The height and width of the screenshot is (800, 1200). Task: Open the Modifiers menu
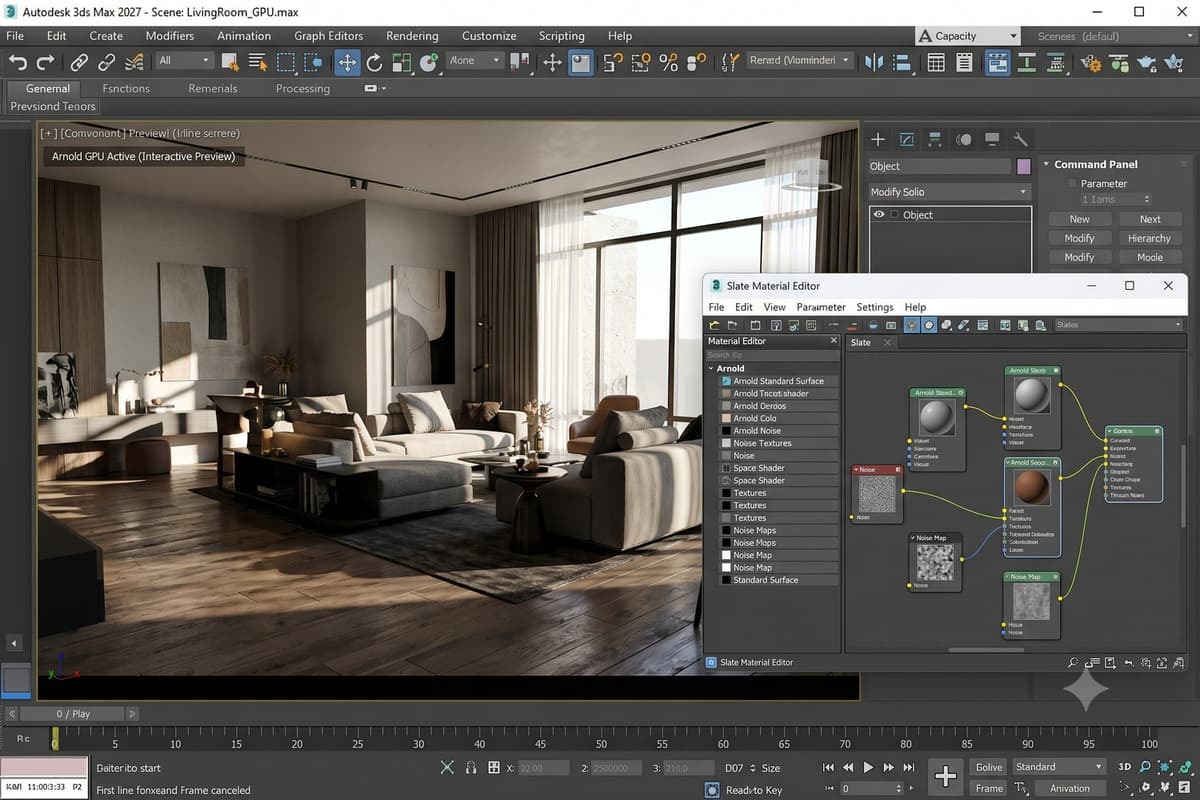(x=170, y=36)
